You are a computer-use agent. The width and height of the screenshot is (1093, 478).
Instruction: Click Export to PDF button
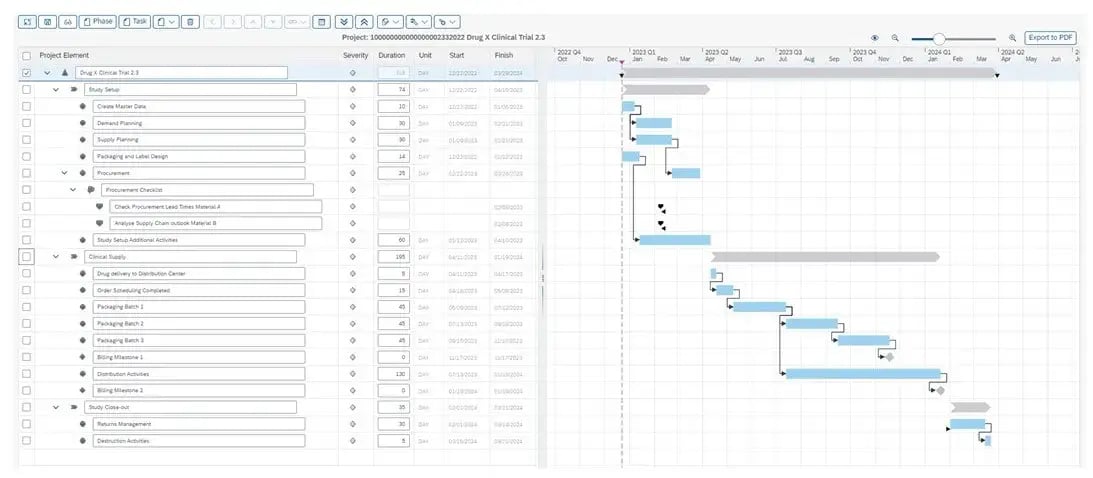pos(1051,37)
